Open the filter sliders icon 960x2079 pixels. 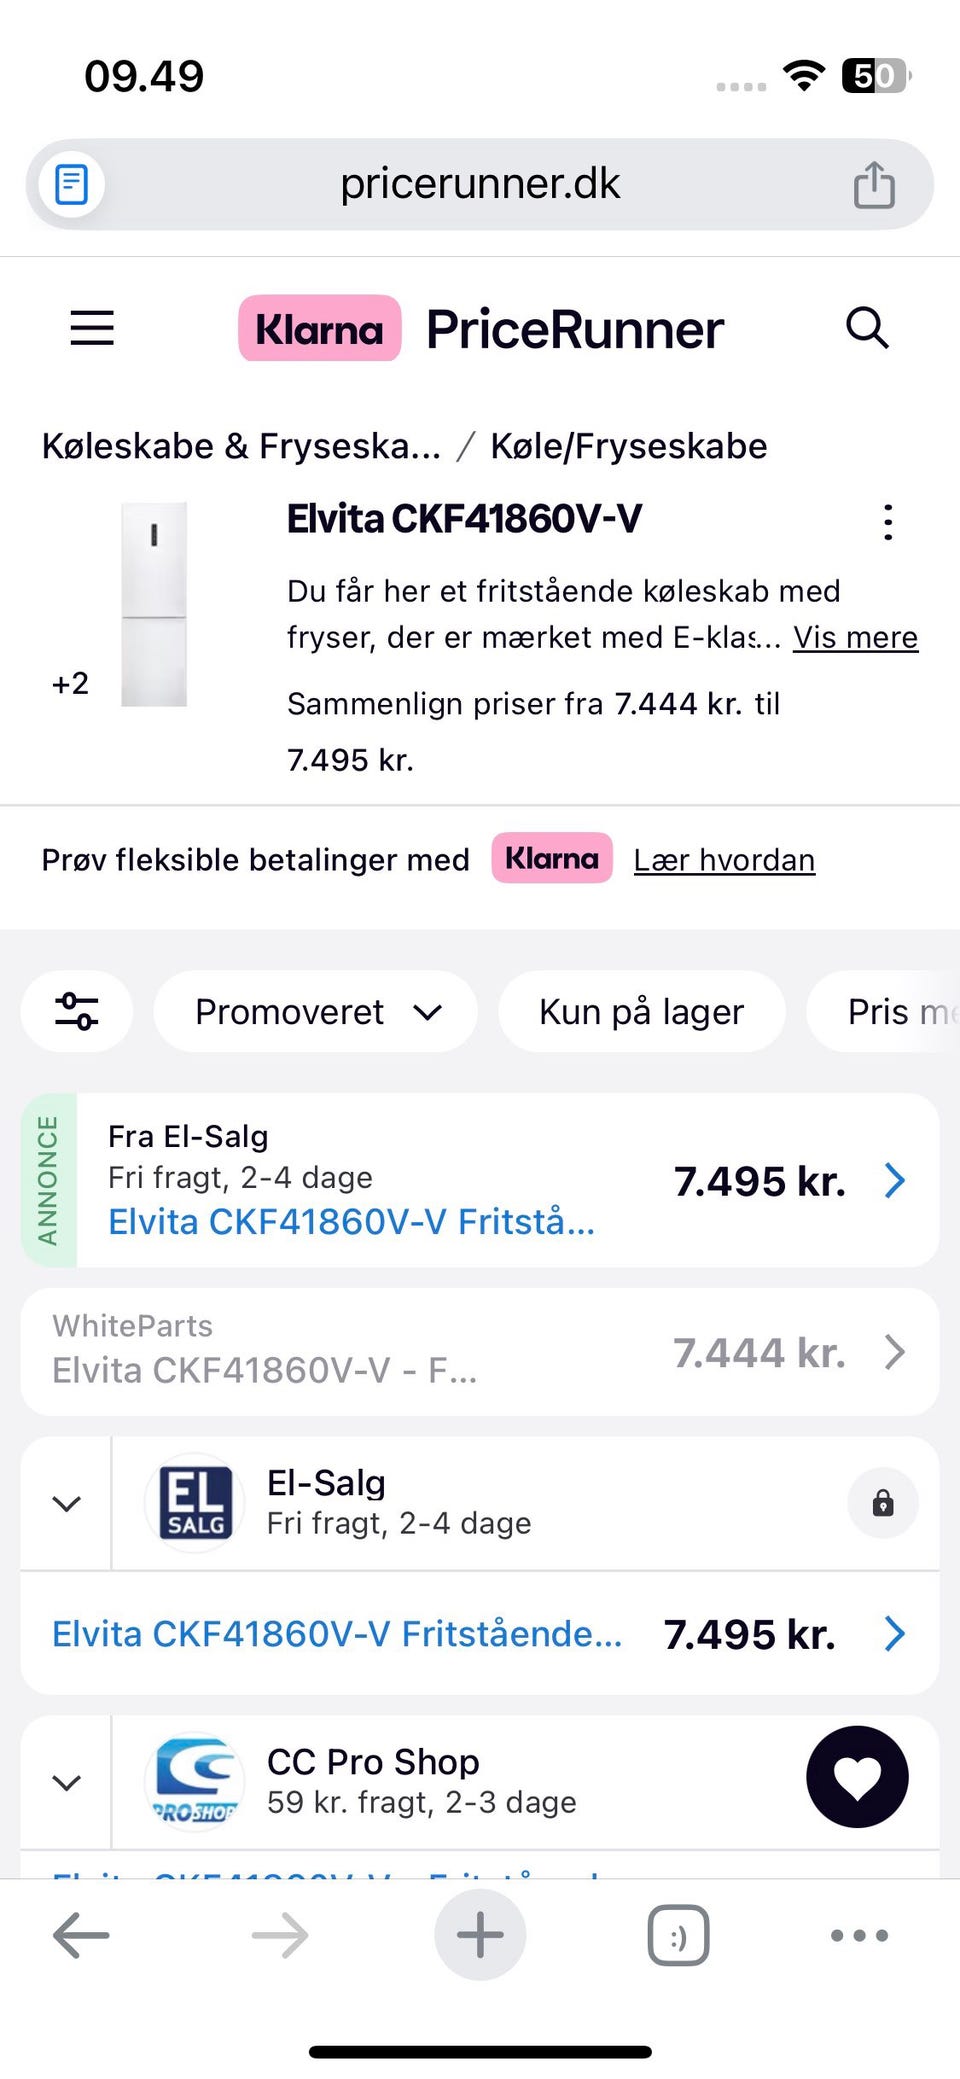pos(77,1011)
